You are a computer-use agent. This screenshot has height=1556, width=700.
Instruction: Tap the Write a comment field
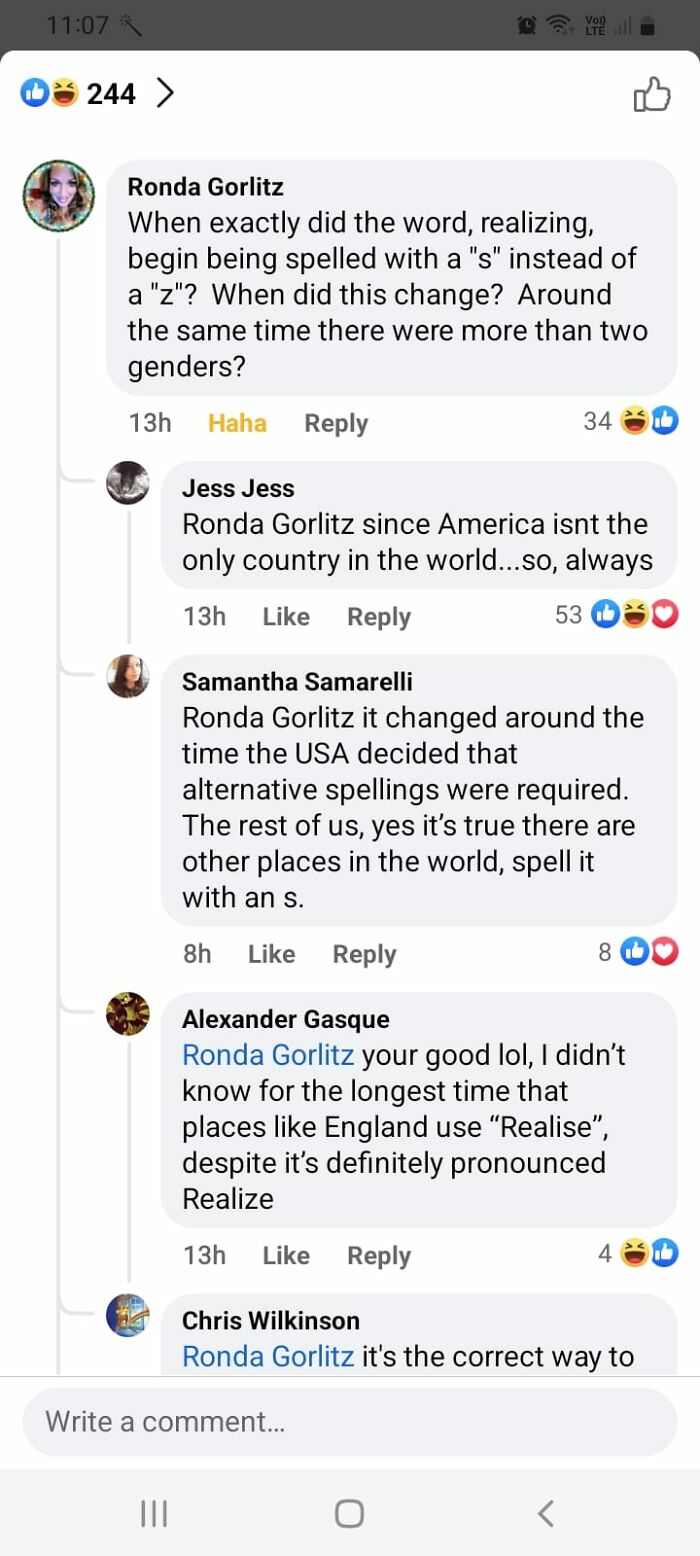pos(350,1421)
